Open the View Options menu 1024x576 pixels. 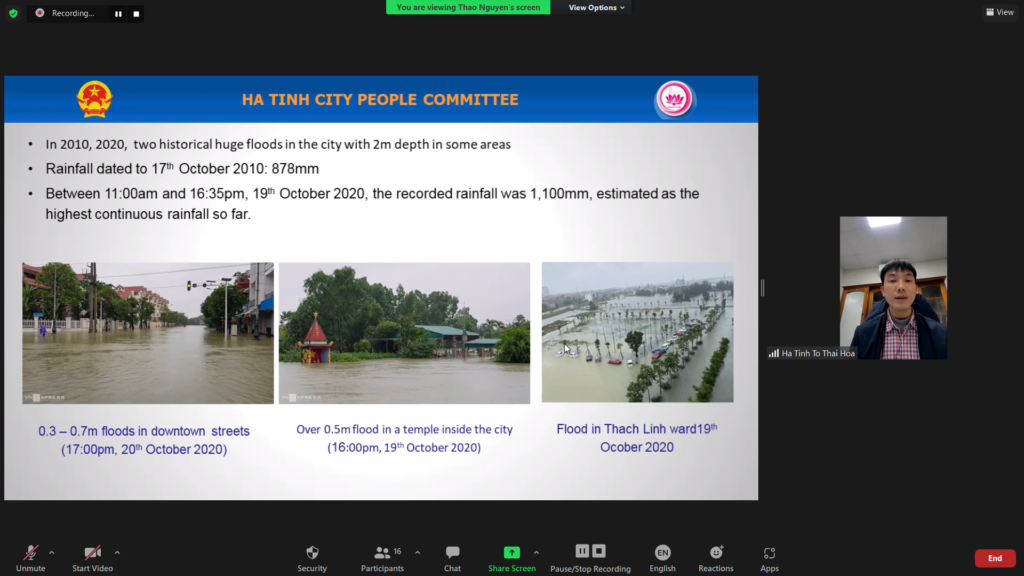click(x=597, y=7)
